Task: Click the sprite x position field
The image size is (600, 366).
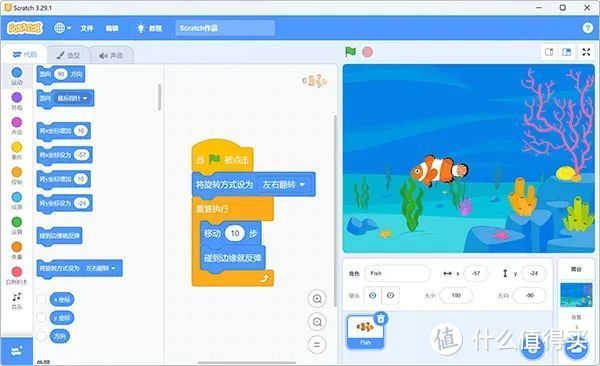Action: (476, 273)
